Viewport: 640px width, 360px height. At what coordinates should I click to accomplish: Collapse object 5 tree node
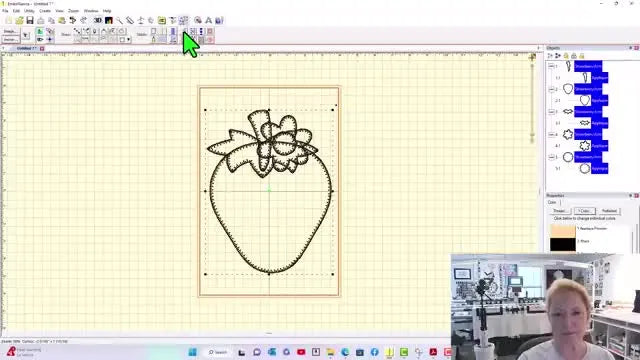(551, 157)
